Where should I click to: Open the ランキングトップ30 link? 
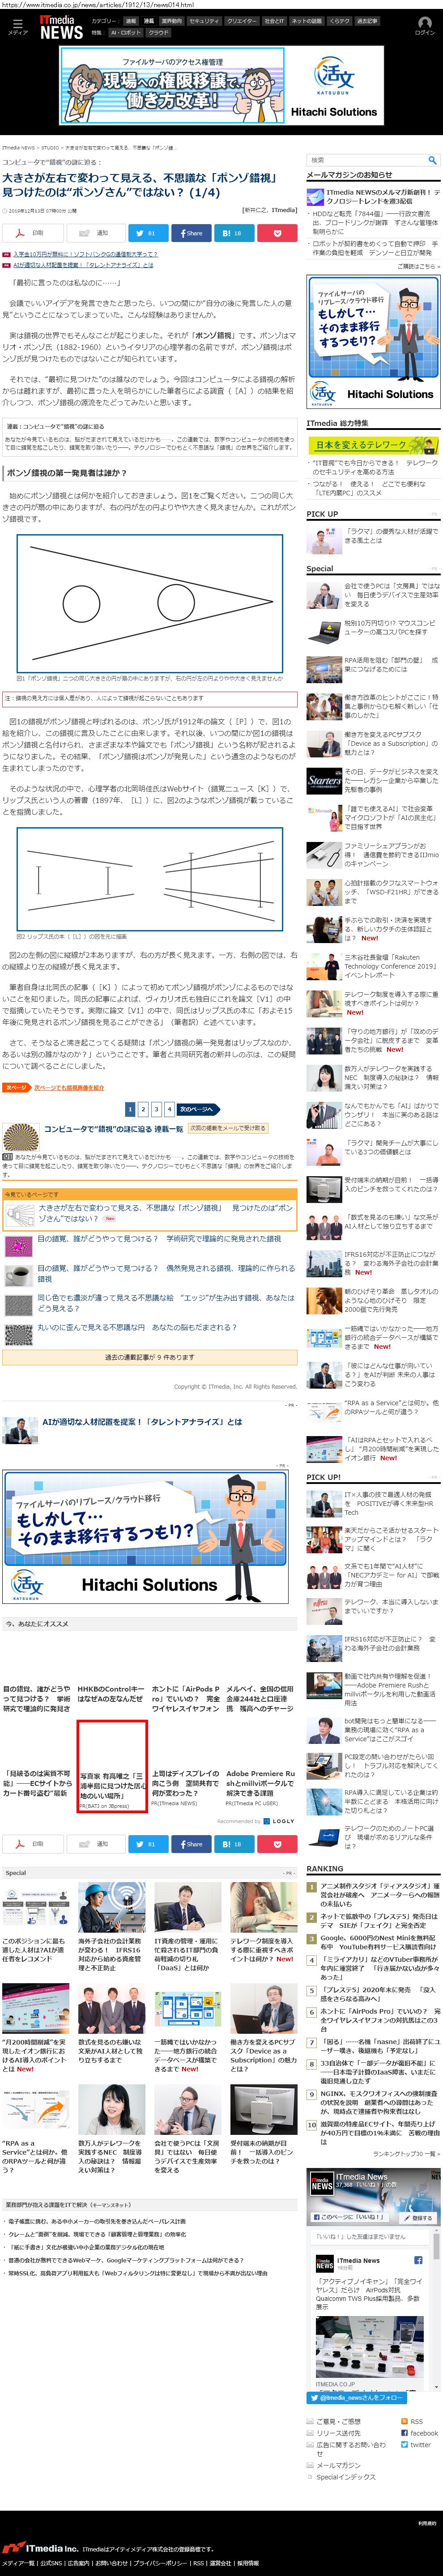click(405, 2154)
